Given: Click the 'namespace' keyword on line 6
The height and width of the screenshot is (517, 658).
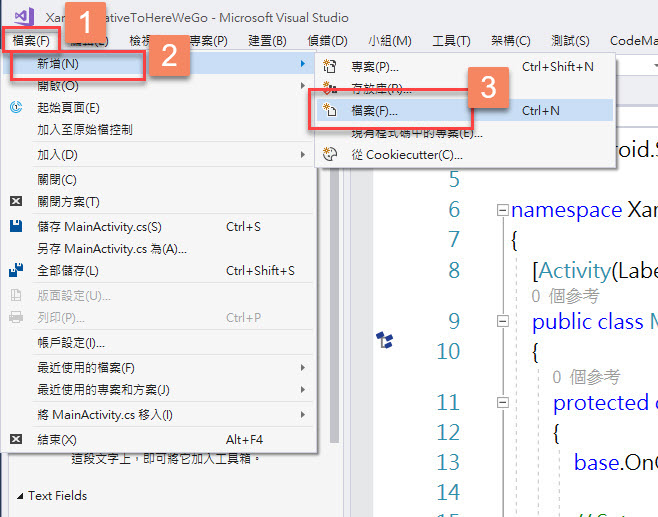Looking at the screenshot, I should (x=567, y=209).
